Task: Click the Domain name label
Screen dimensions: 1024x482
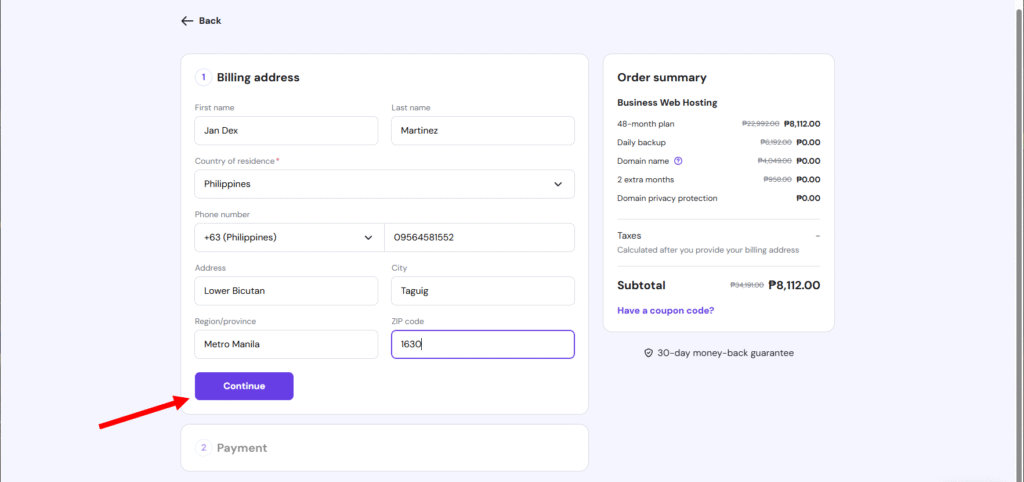Action: click(643, 161)
